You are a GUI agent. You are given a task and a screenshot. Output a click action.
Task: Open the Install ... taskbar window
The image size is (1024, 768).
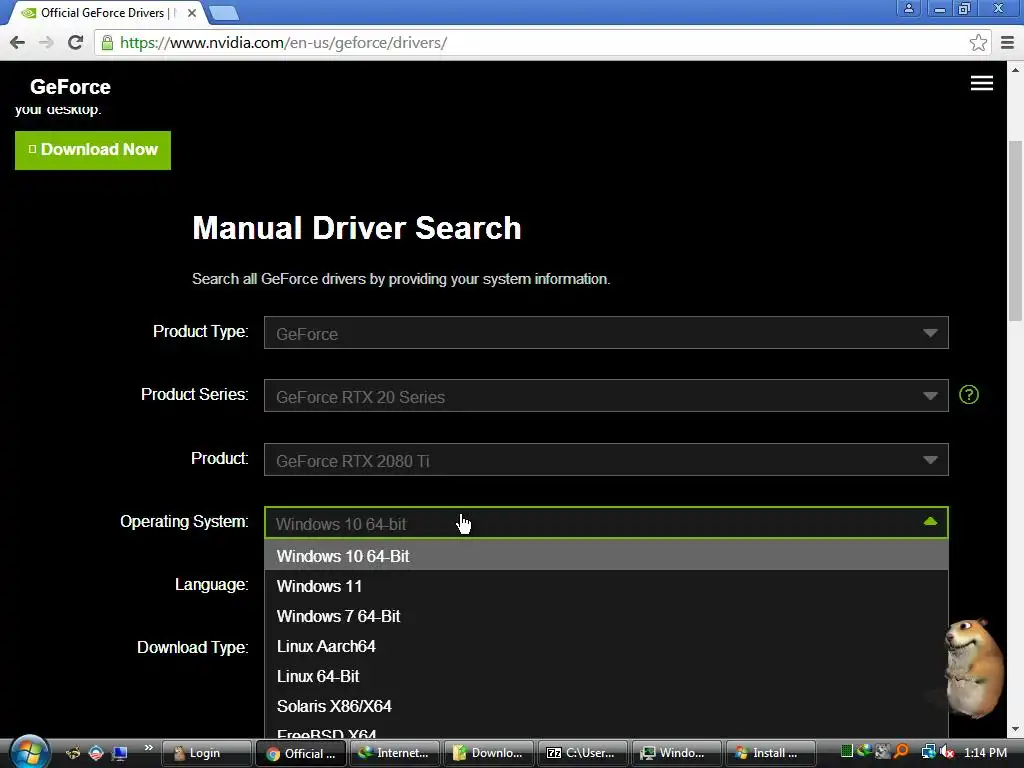point(771,753)
